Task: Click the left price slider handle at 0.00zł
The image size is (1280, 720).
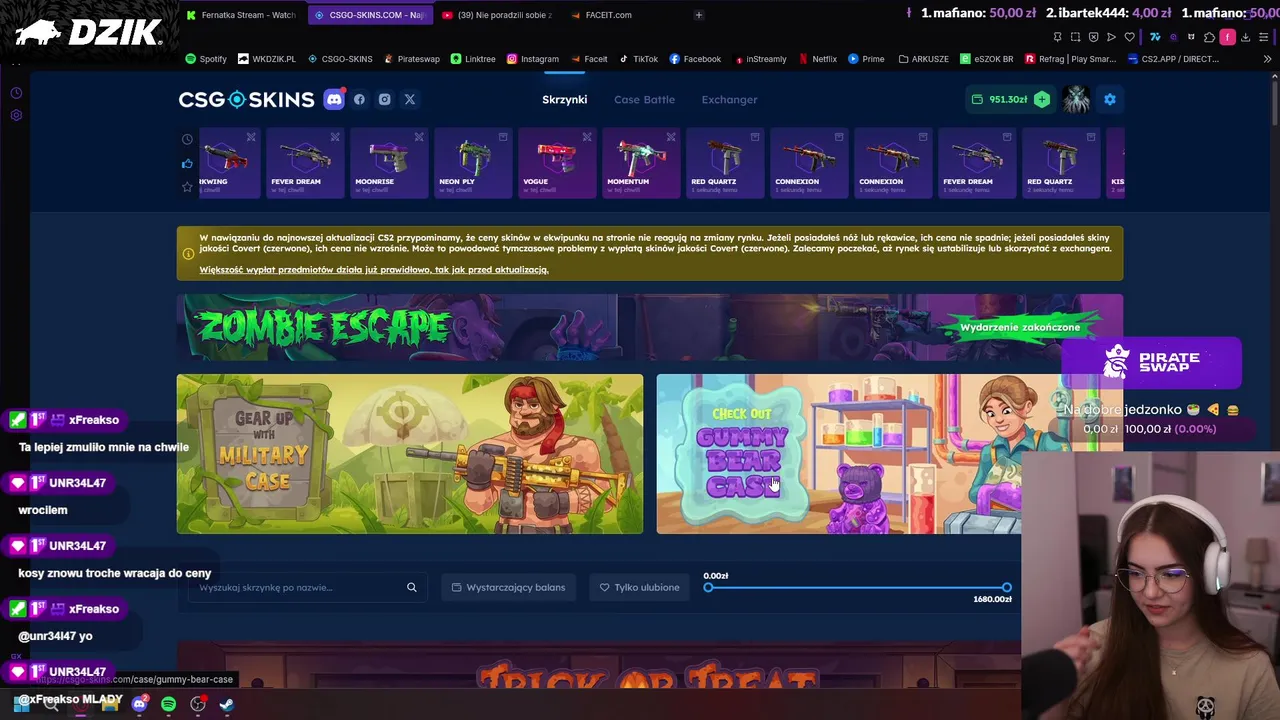Action: (x=708, y=587)
